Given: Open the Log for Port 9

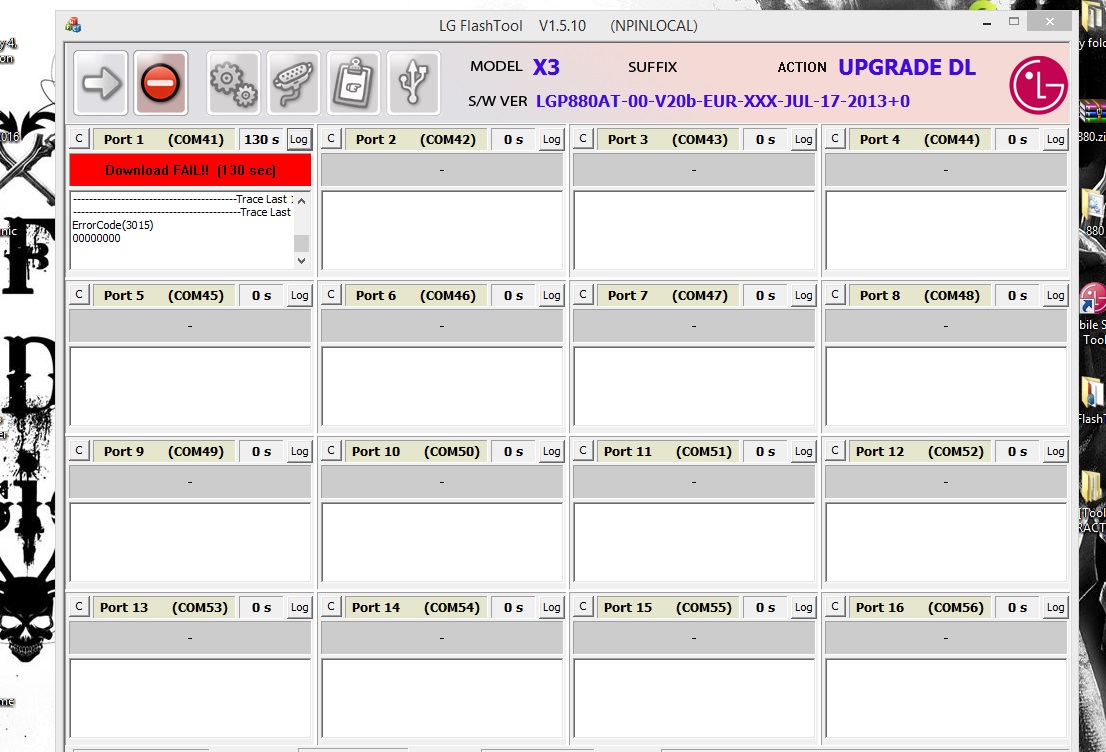Looking at the screenshot, I should pyautogui.click(x=299, y=451).
